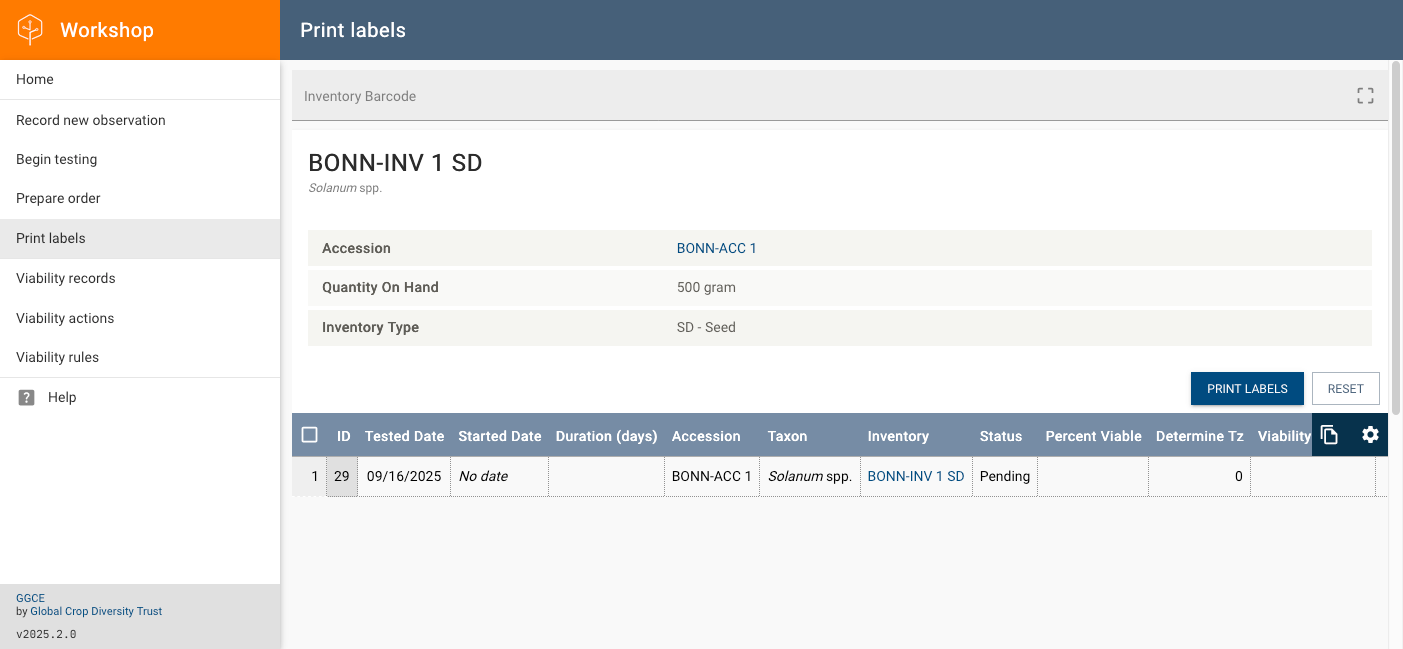Click the RESET button

point(1345,389)
